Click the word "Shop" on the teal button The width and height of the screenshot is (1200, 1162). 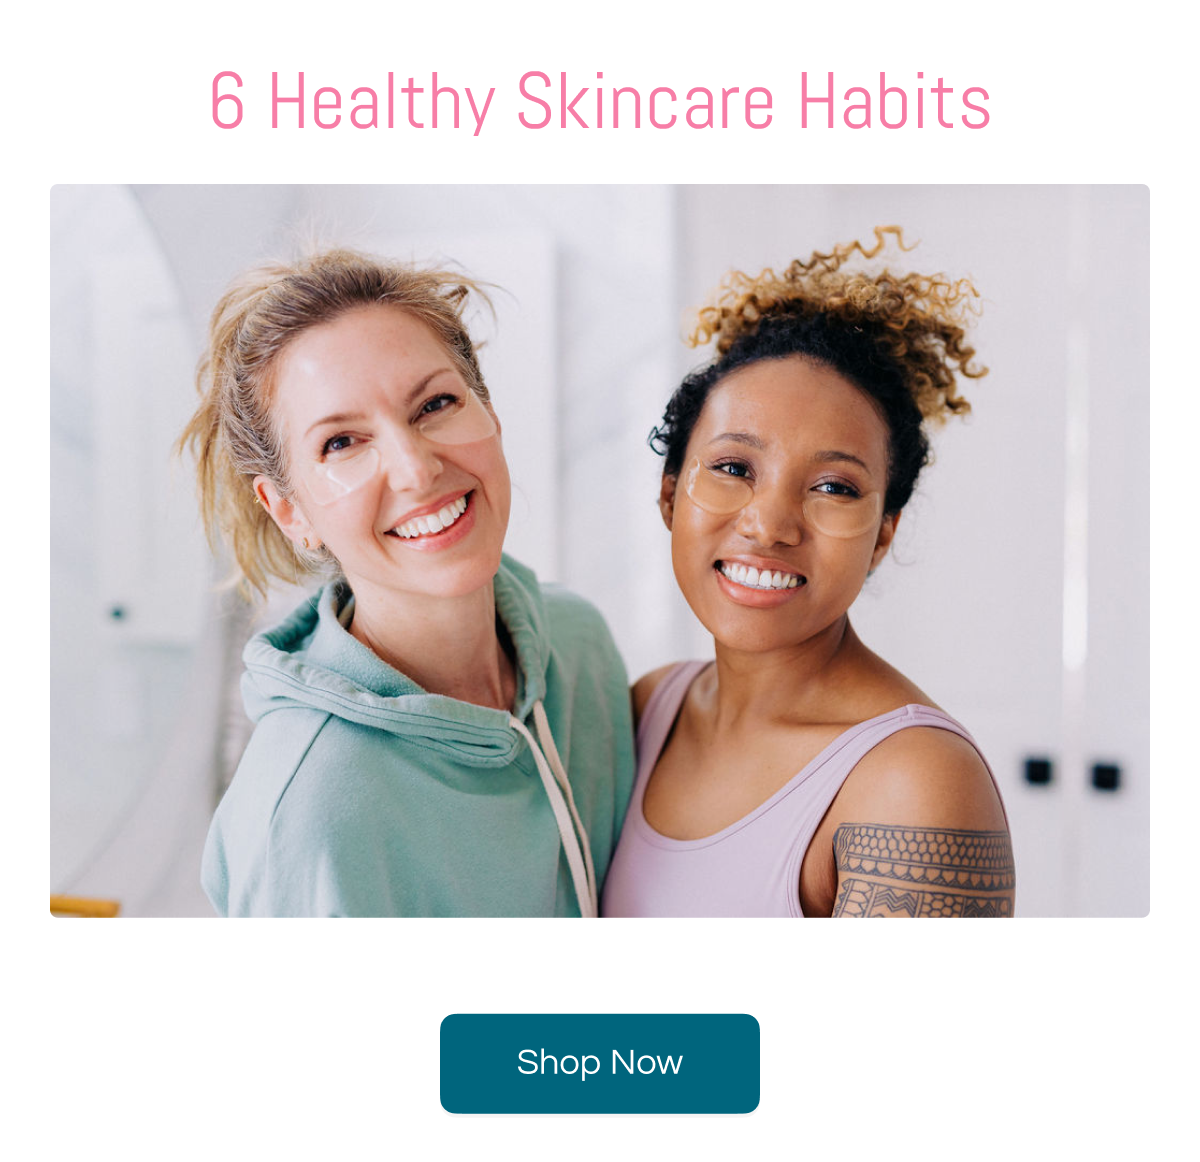(x=559, y=1063)
